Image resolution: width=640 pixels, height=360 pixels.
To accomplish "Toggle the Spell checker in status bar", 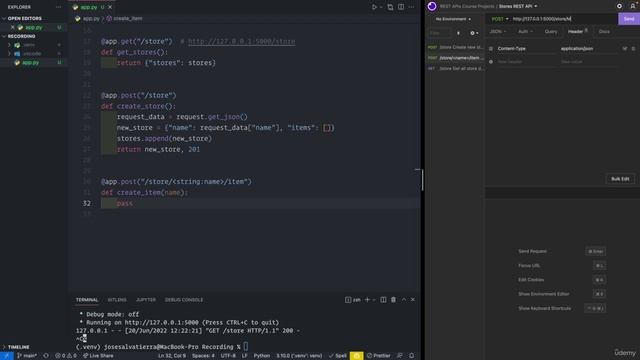I will (x=338, y=356).
